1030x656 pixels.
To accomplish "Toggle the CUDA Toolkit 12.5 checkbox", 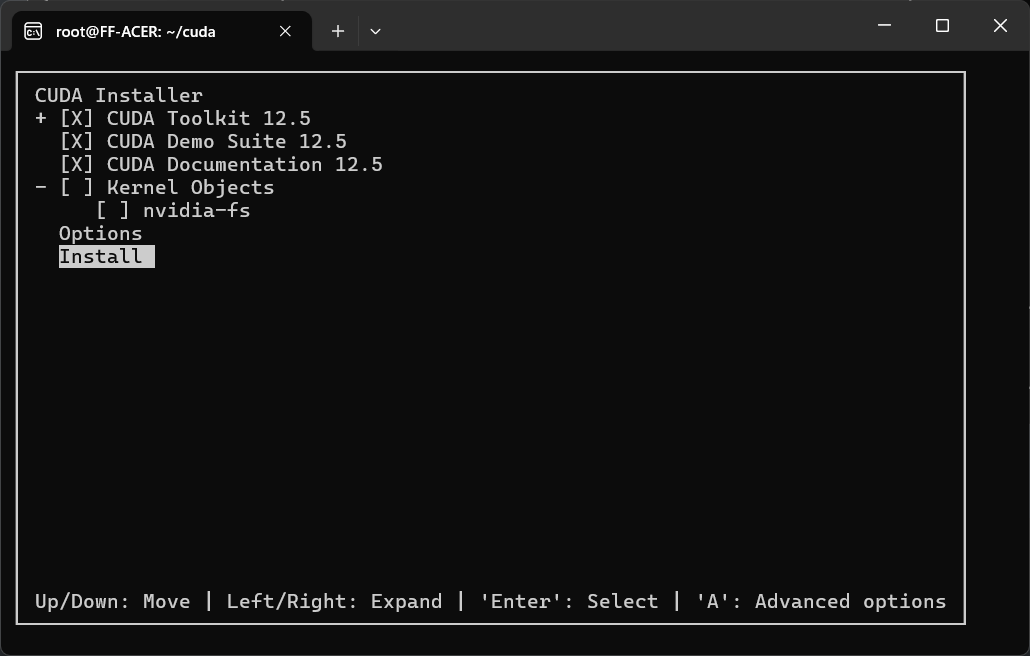I will 76,118.
